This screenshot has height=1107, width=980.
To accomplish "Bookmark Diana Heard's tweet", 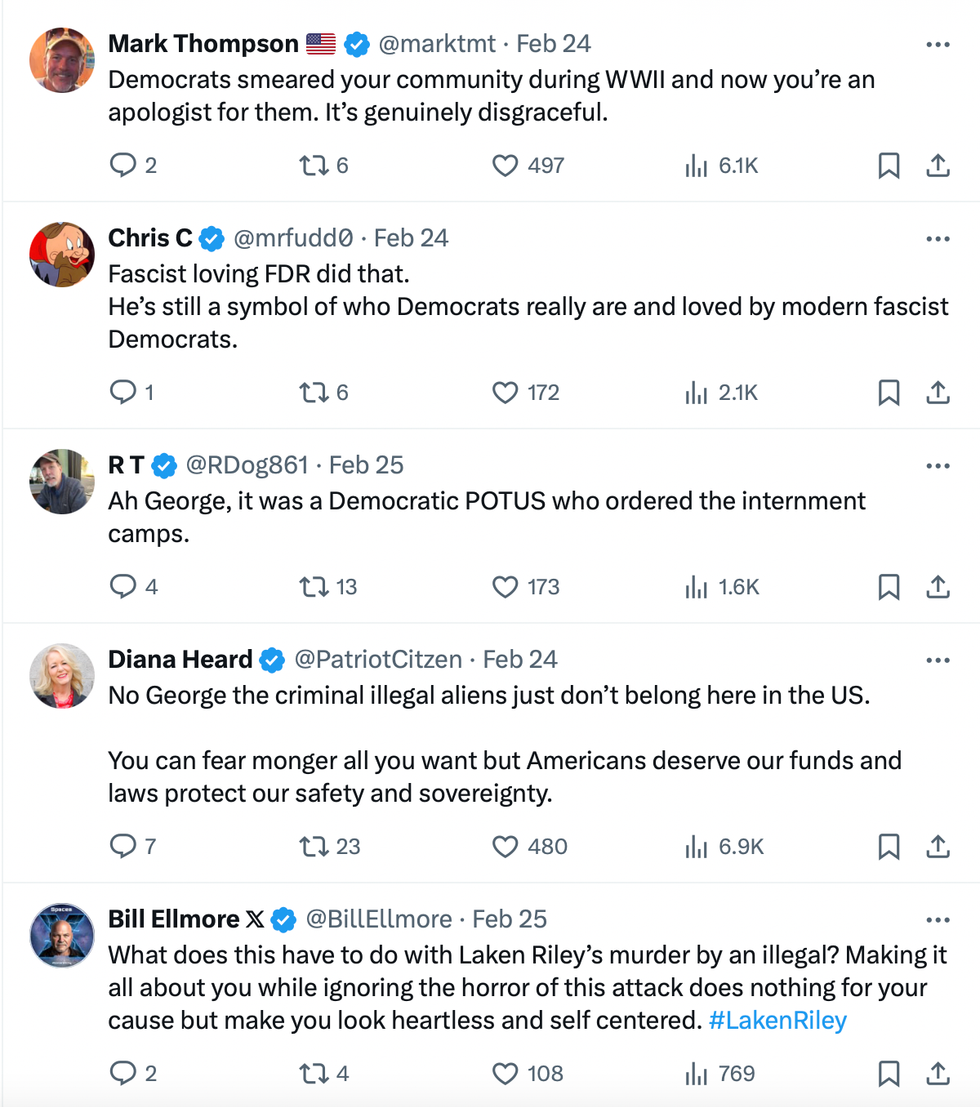I will pyautogui.click(x=888, y=846).
